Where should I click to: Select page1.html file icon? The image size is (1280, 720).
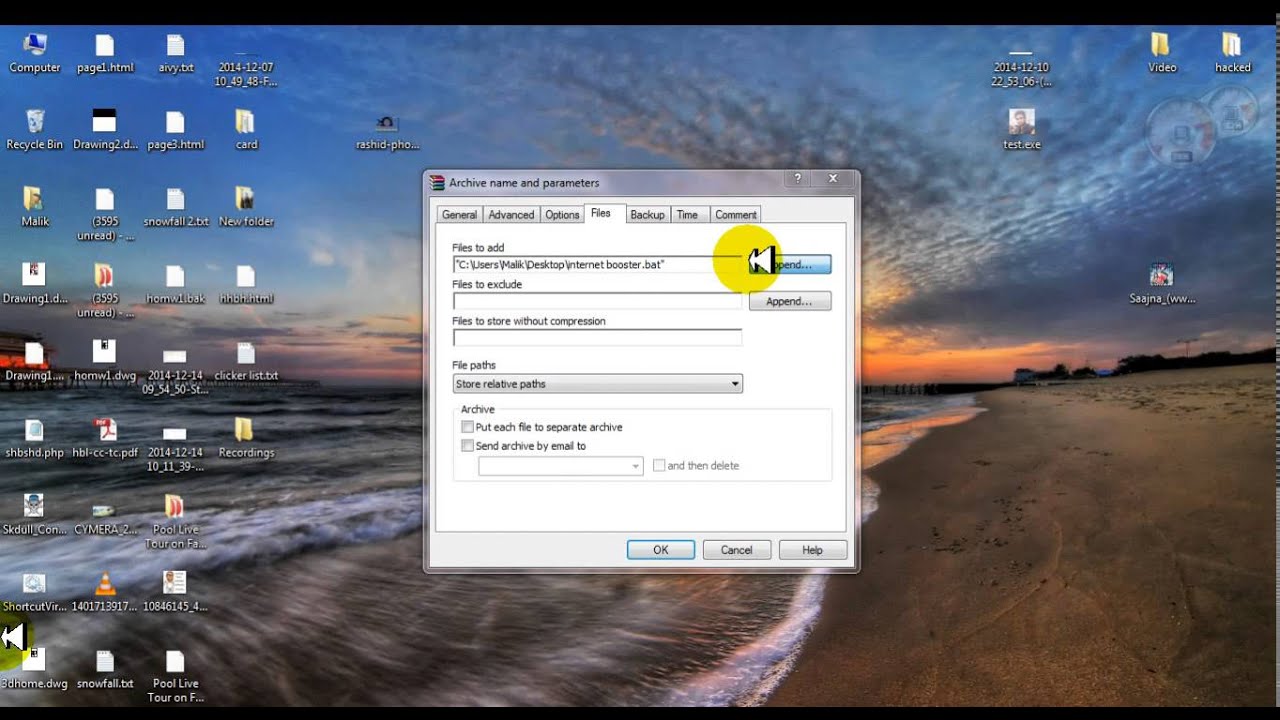pos(105,53)
